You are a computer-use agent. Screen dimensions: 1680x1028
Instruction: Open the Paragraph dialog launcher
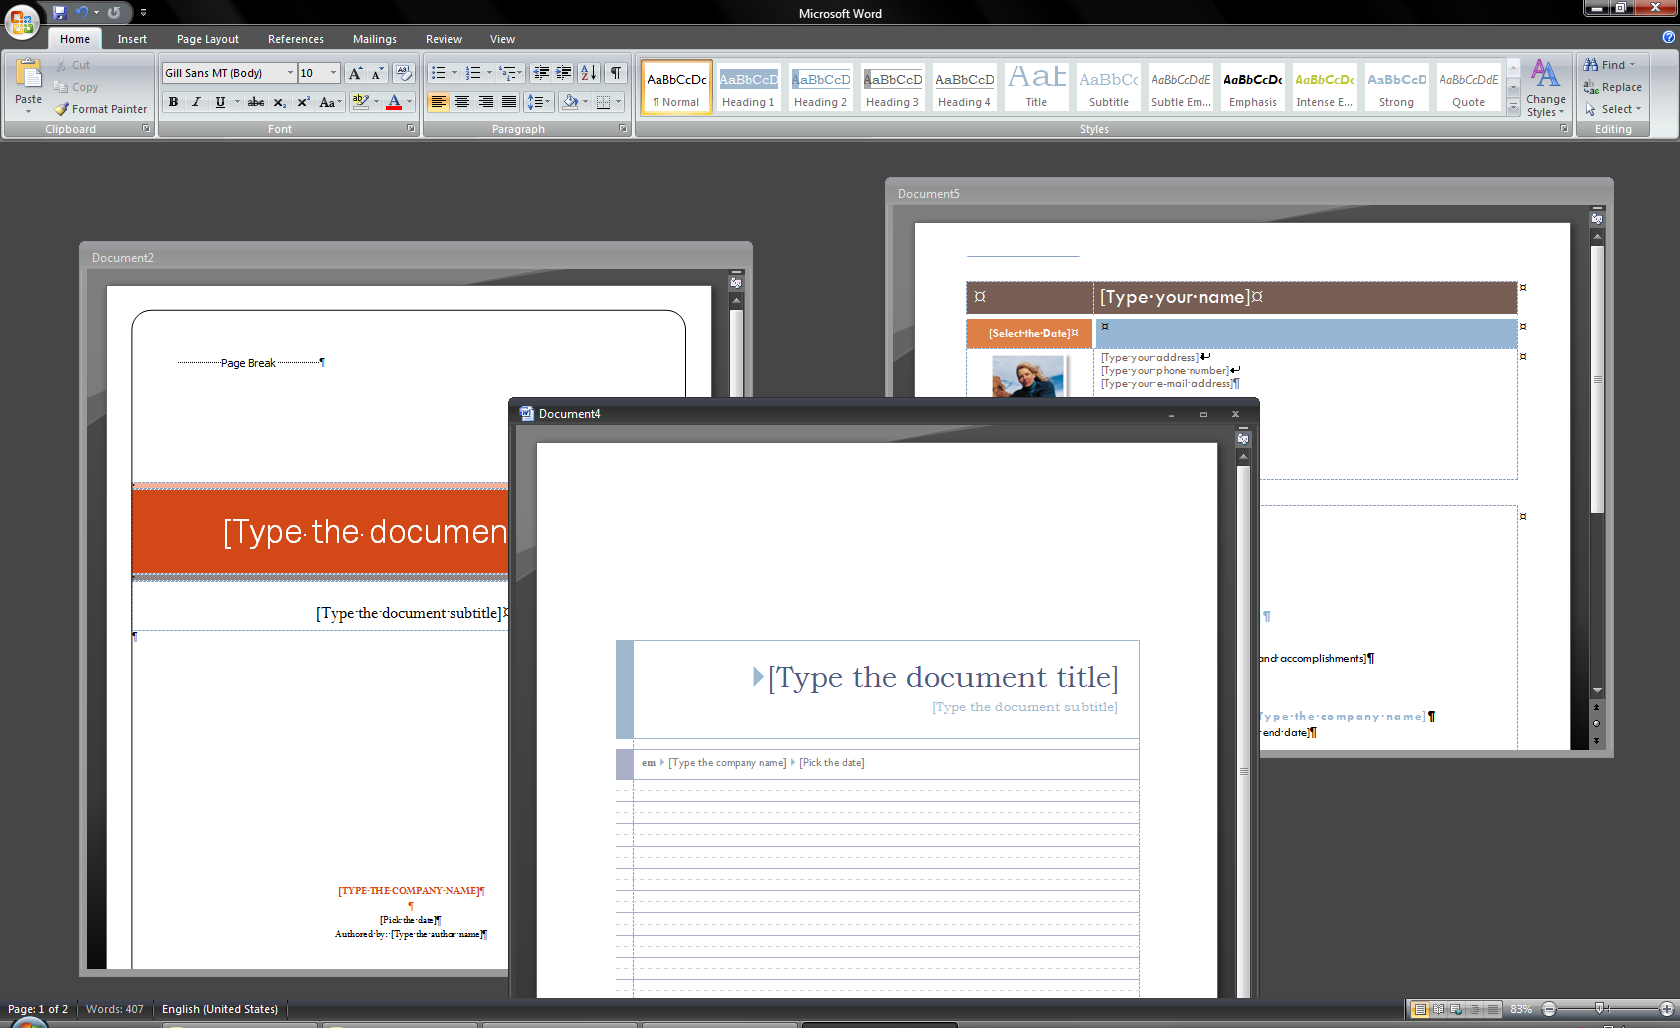pos(623,129)
